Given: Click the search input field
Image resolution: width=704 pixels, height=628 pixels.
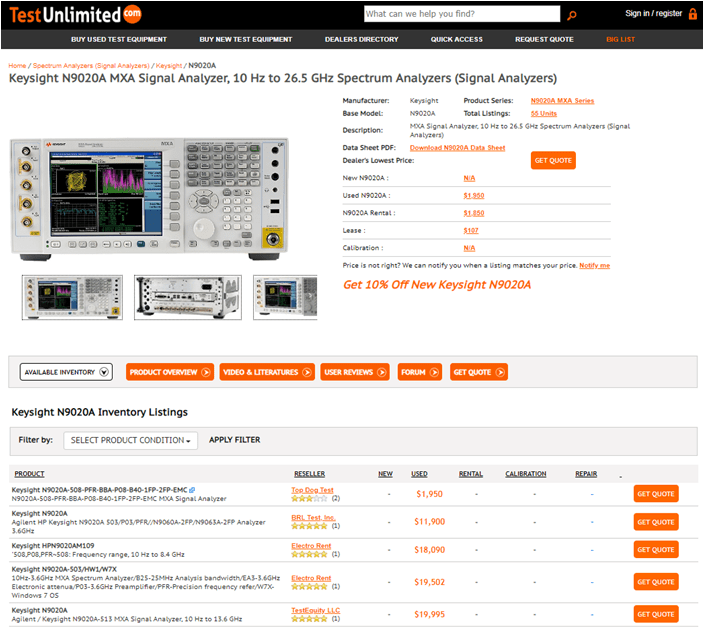Looking at the screenshot, I should (x=462, y=14).
